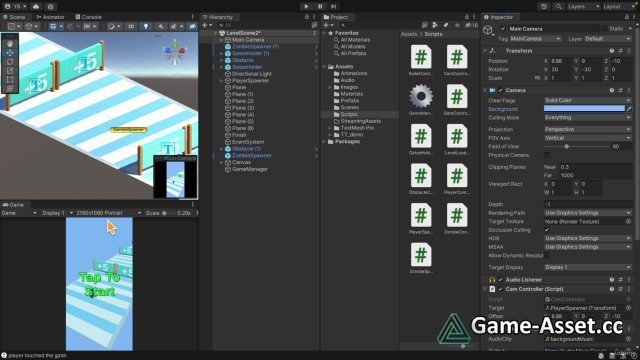The width and height of the screenshot is (640, 360).
Task: Click the Step frame button
Action: [x=333, y=6]
